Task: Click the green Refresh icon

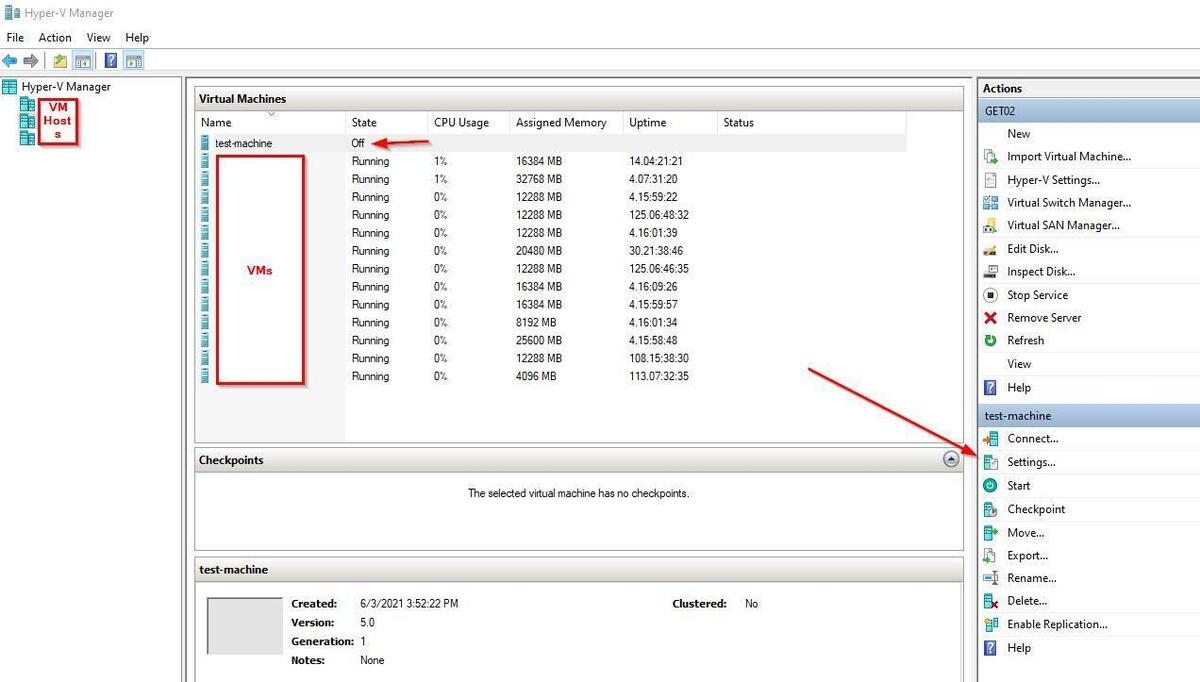Action: point(990,341)
